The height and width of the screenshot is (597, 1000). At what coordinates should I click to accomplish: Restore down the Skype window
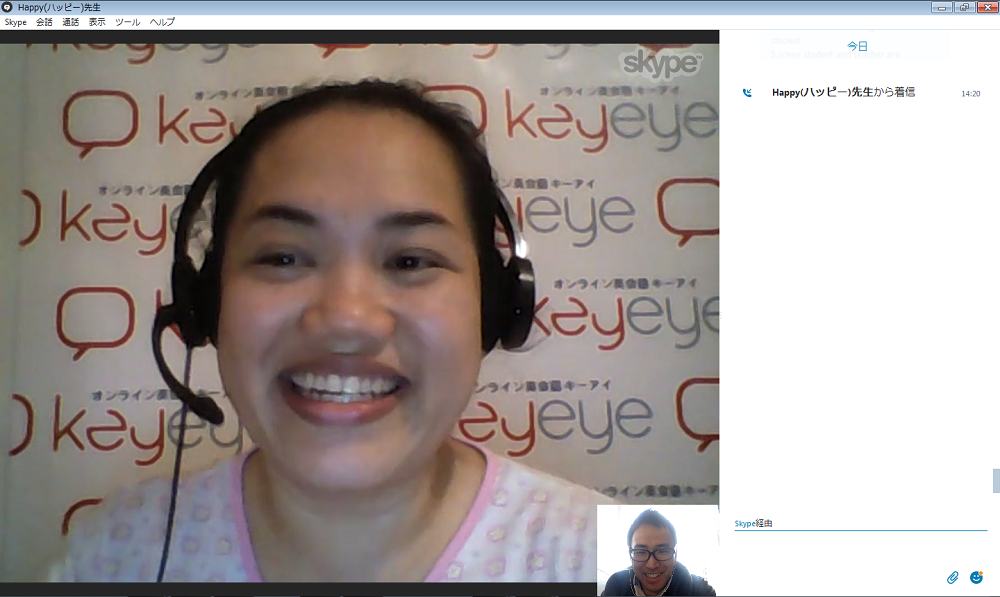click(x=964, y=7)
